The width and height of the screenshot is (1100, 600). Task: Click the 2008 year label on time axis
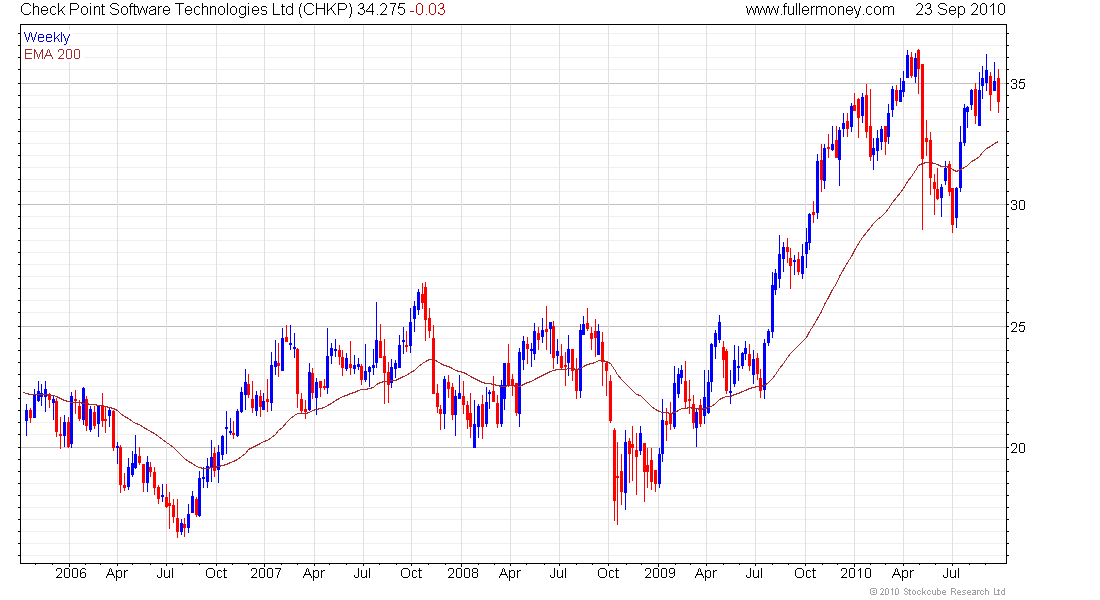point(463,573)
